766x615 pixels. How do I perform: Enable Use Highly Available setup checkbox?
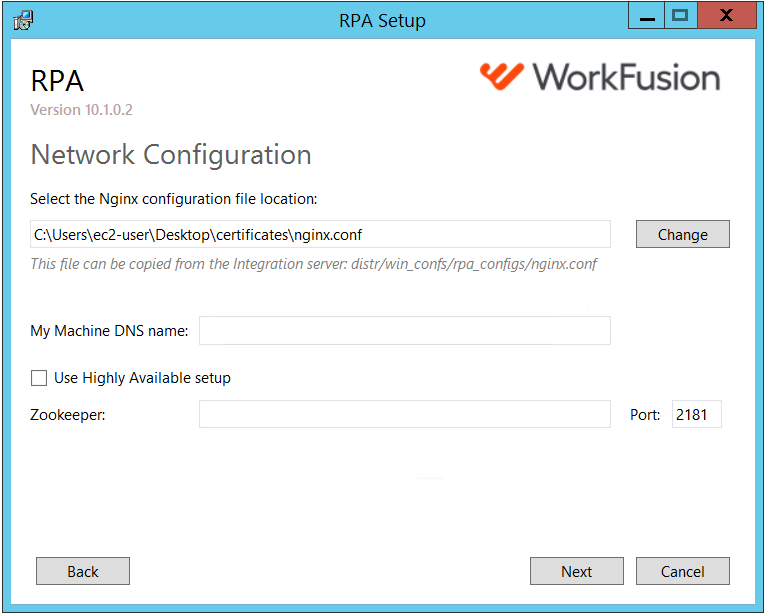(39, 378)
